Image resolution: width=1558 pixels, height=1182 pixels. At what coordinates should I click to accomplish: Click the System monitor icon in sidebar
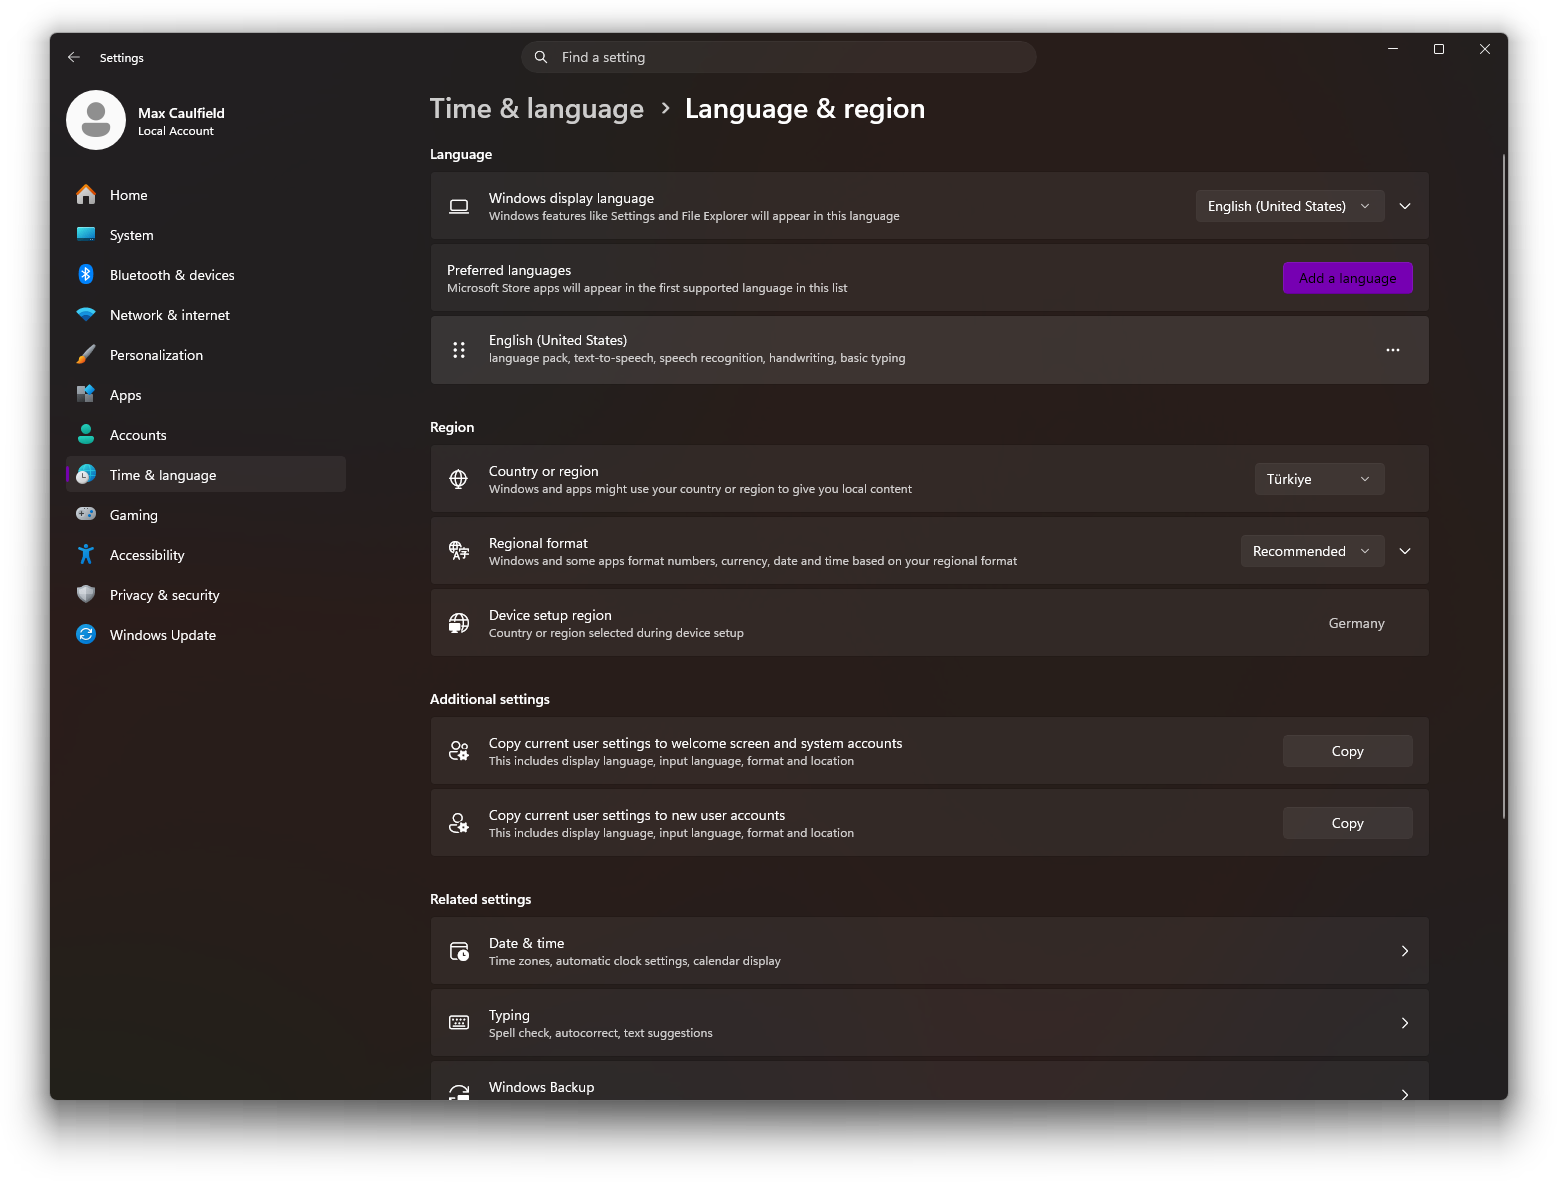(86, 234)
